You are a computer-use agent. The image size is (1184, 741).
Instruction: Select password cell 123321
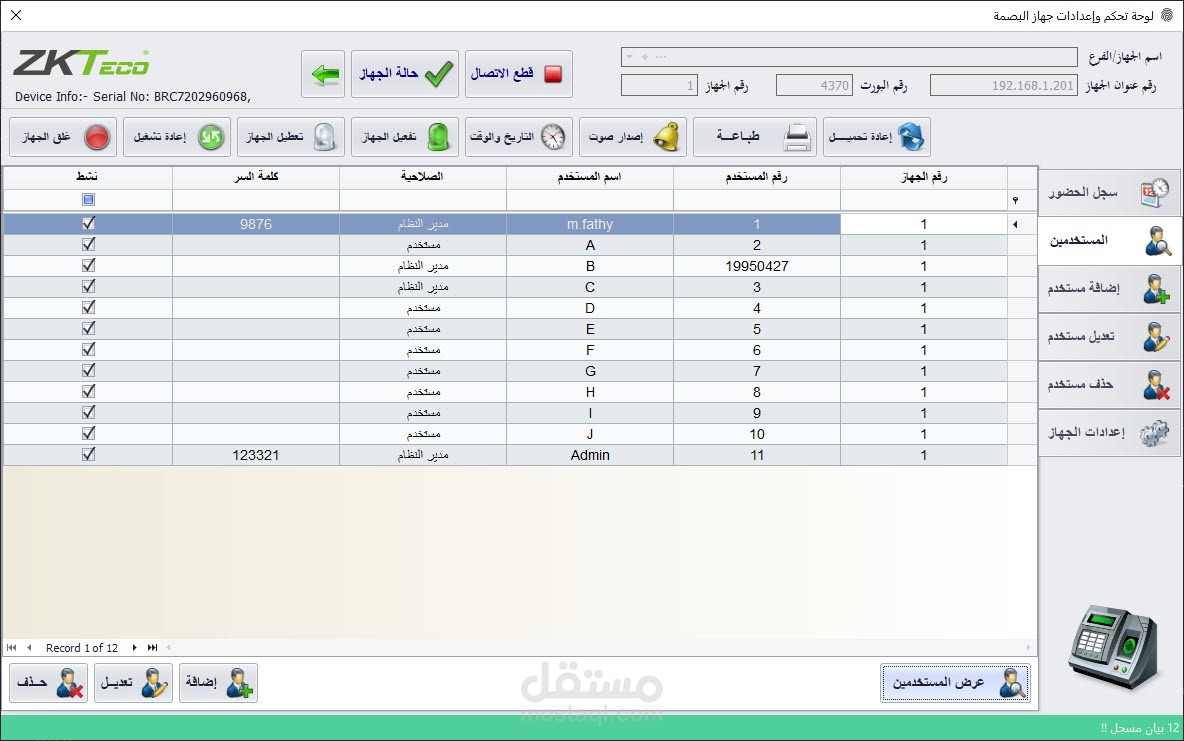(x=256, y=455)
